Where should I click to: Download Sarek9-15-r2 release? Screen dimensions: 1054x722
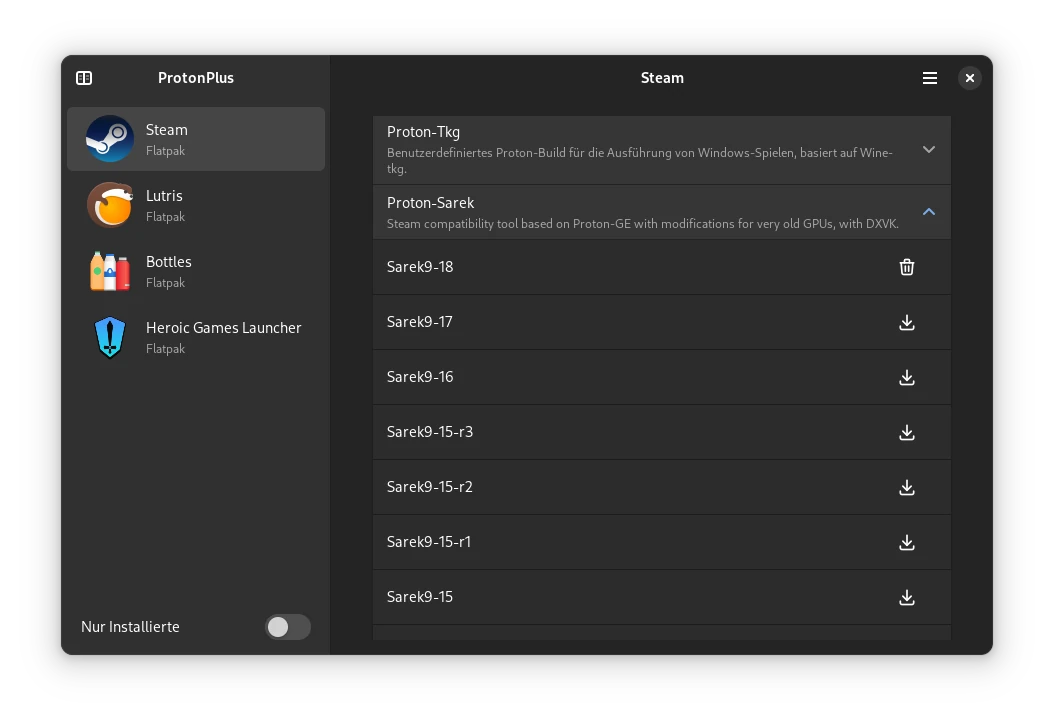coord(906,487)
